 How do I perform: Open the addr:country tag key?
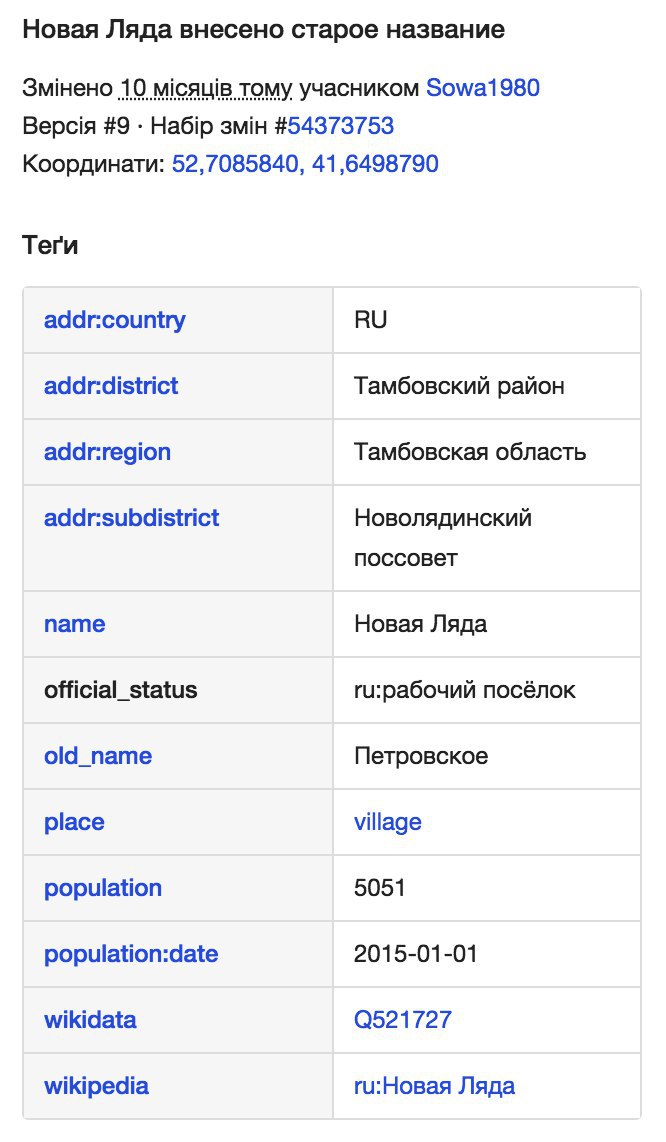[x=114, y=320]
